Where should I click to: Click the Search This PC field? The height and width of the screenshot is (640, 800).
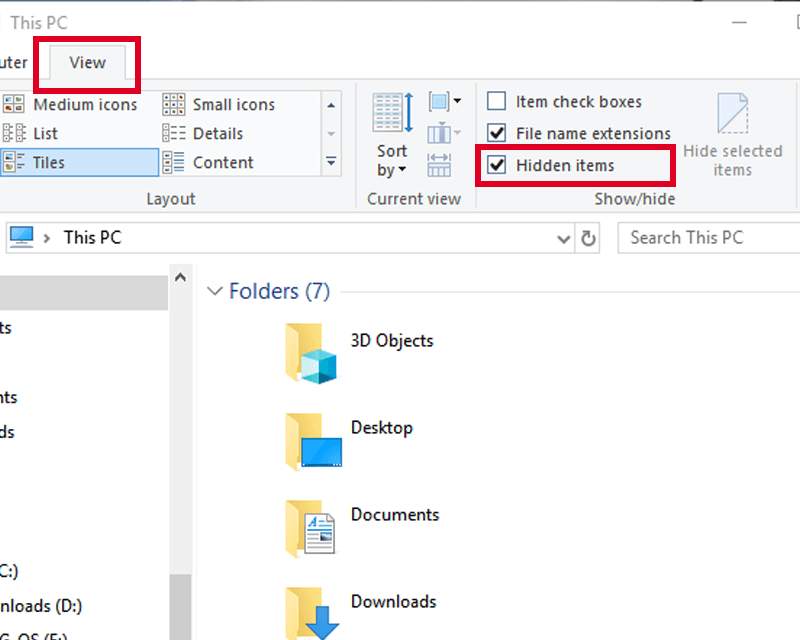click(x=709, y=238)
